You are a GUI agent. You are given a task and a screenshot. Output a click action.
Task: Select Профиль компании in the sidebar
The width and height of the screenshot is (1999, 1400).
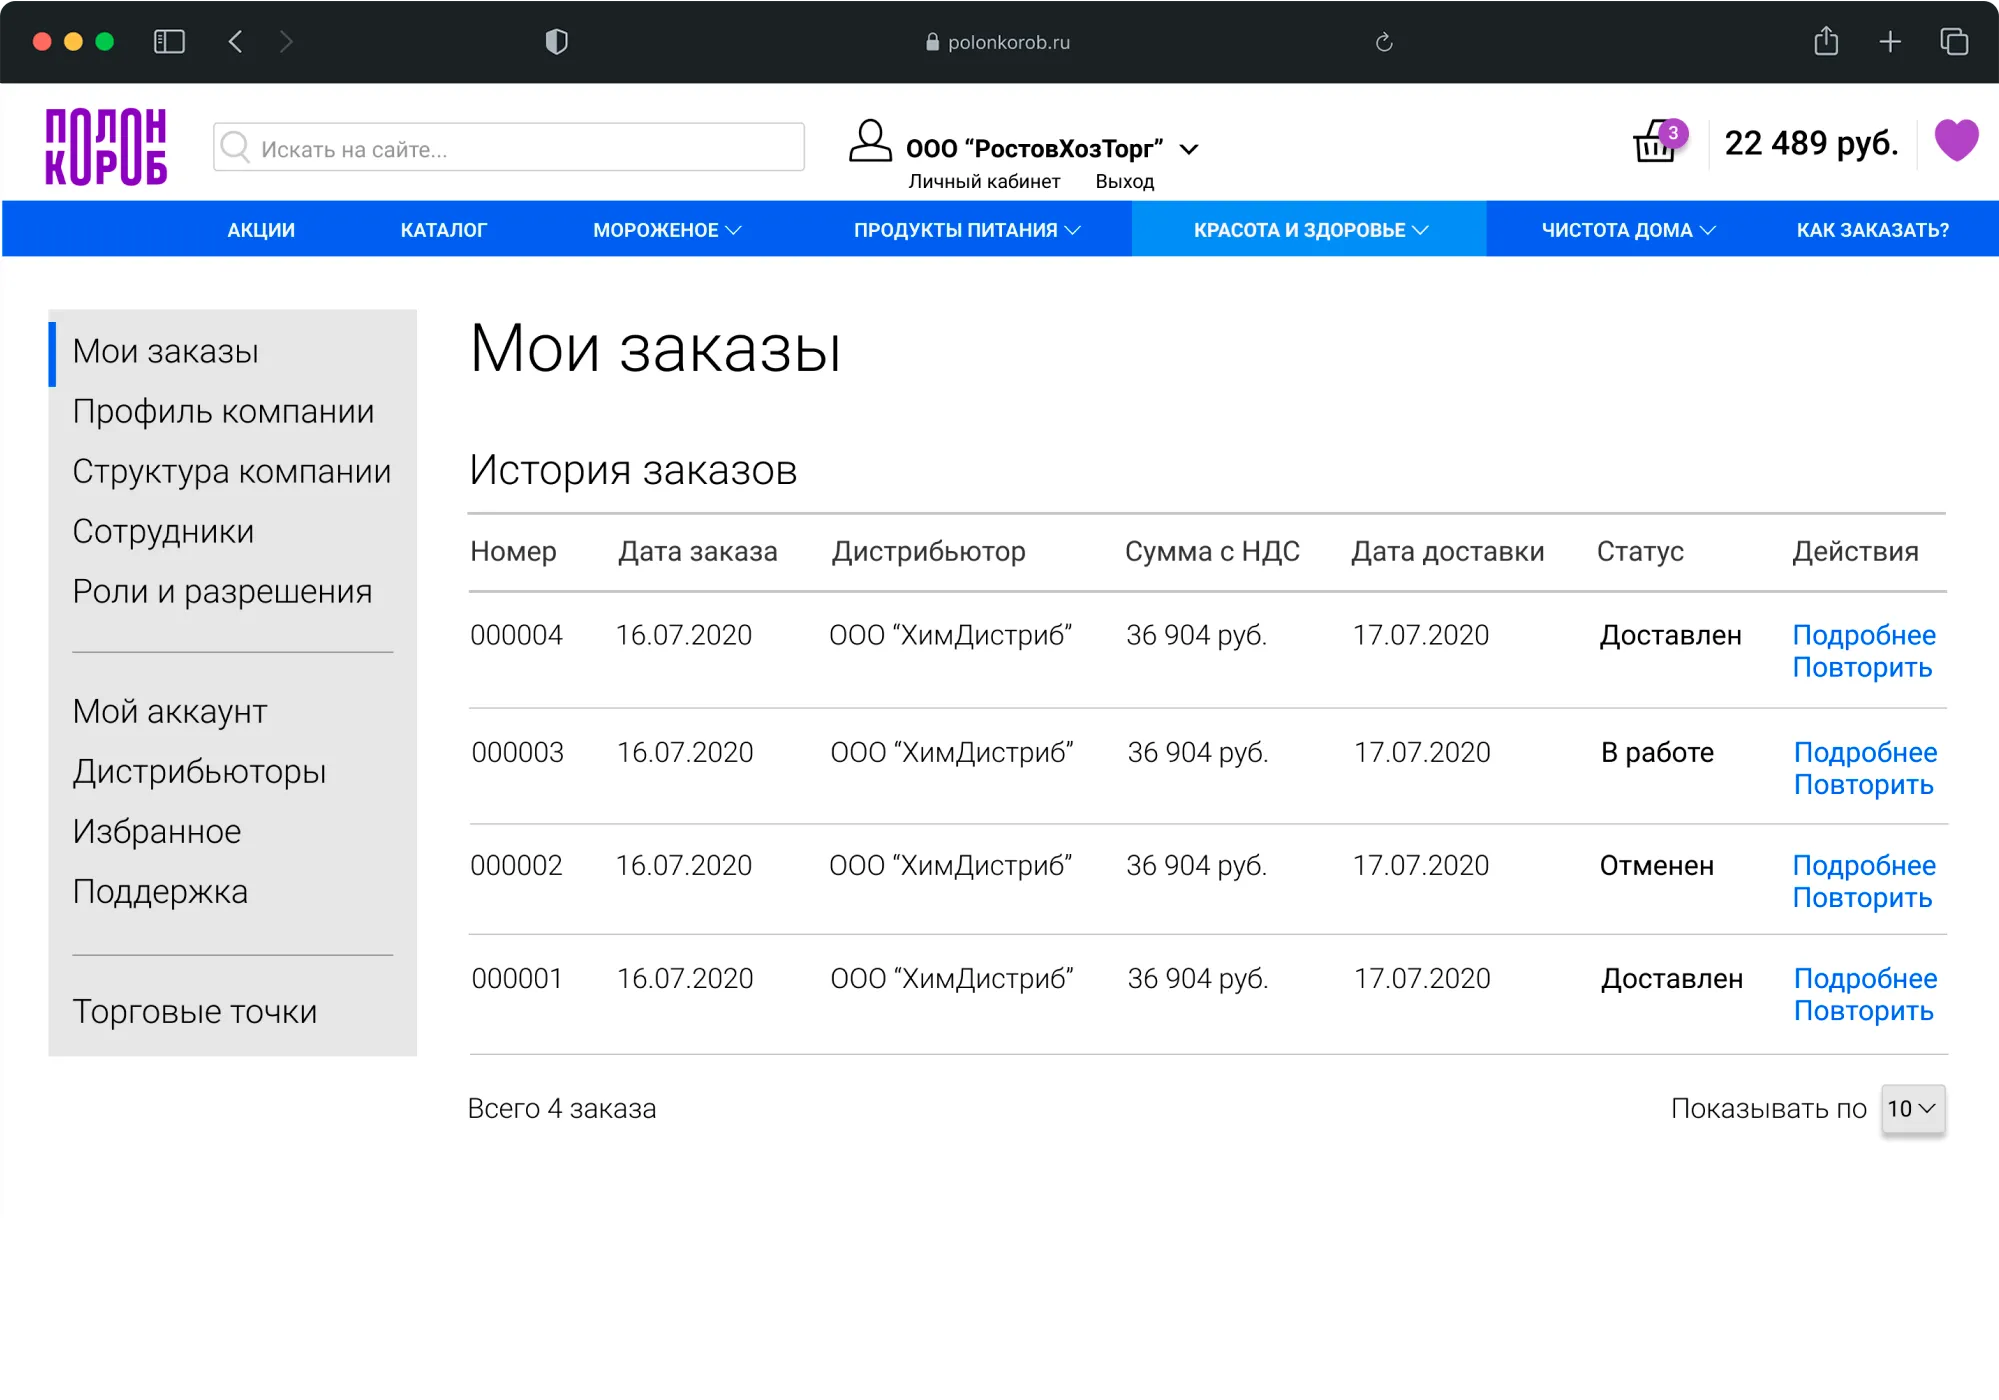(x=223, y=411)
